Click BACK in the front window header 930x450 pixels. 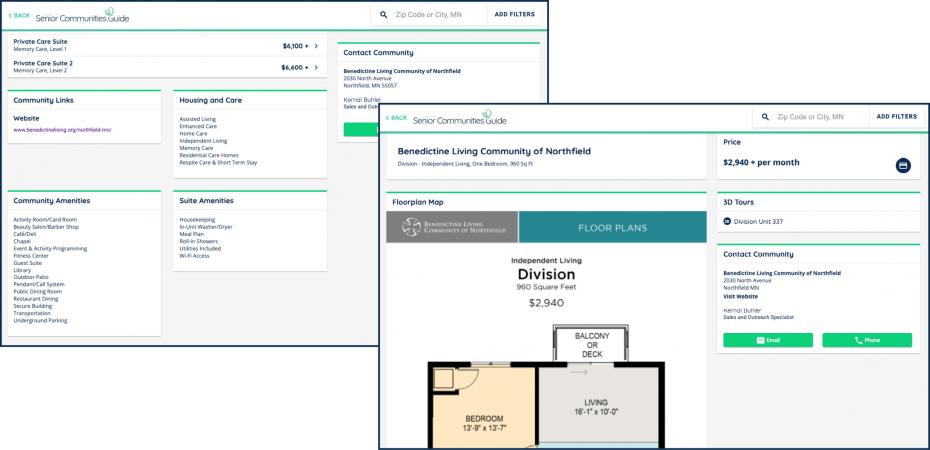(x=396, y=118)
